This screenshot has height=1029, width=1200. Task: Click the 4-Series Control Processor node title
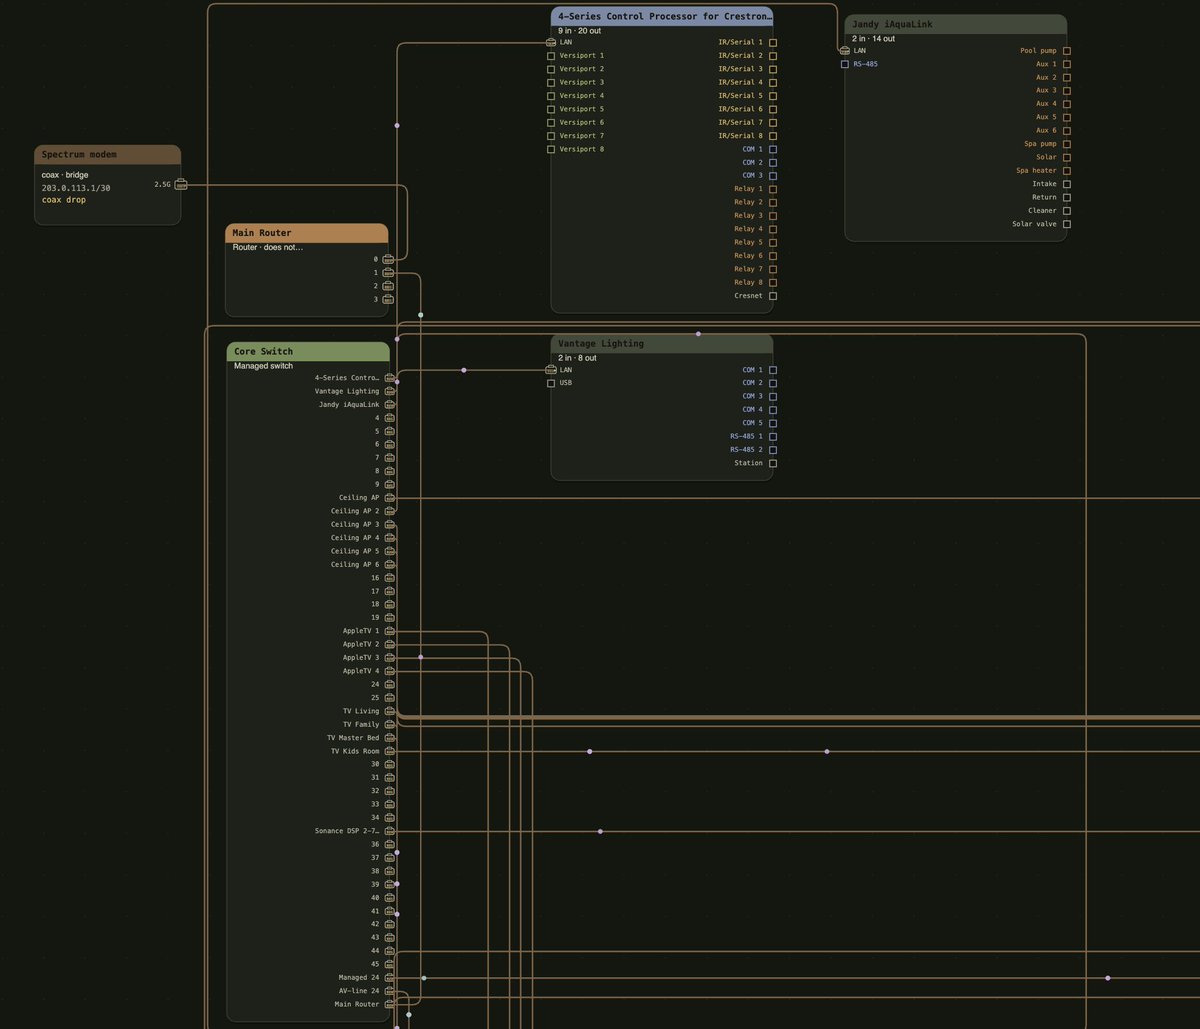click(665, 16)
